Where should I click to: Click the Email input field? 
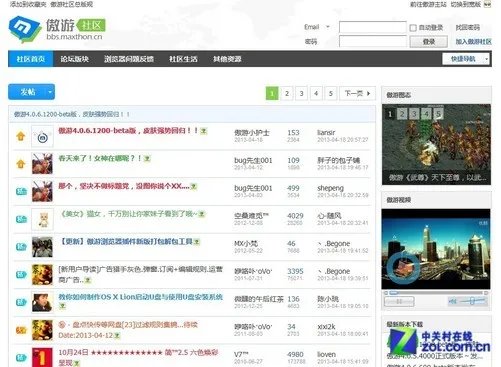coord(372,27)
